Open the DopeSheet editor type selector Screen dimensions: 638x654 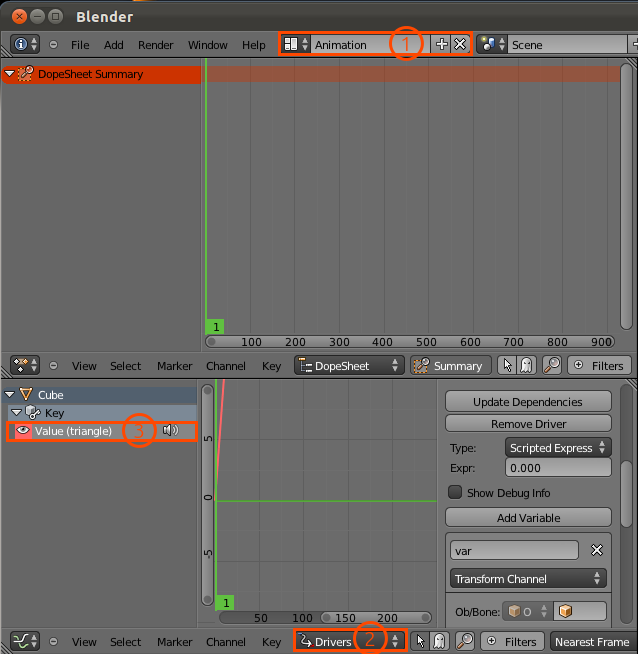(x=25, y=365)
